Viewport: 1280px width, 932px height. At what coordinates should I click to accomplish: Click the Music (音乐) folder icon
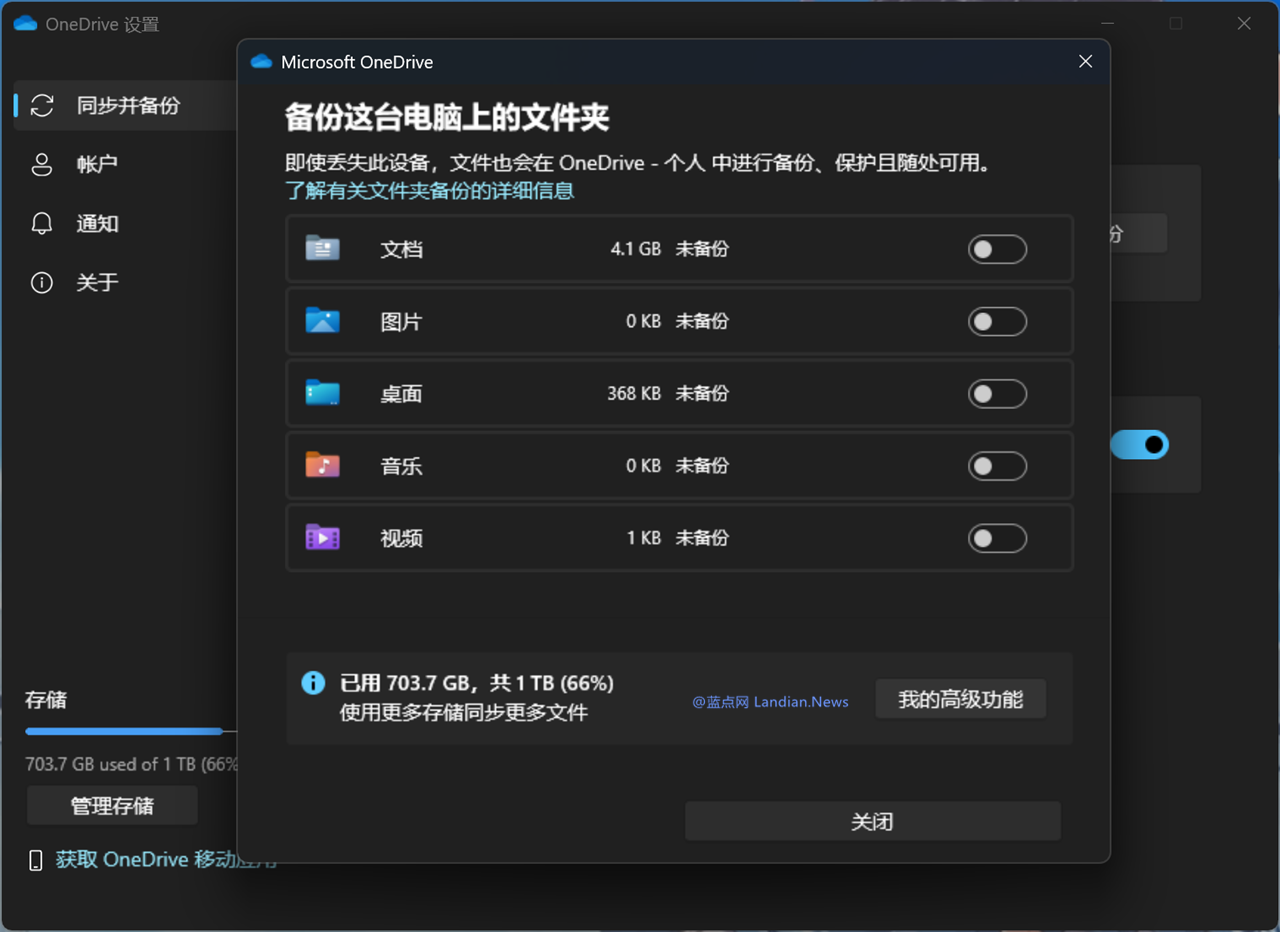coord(322,464)
